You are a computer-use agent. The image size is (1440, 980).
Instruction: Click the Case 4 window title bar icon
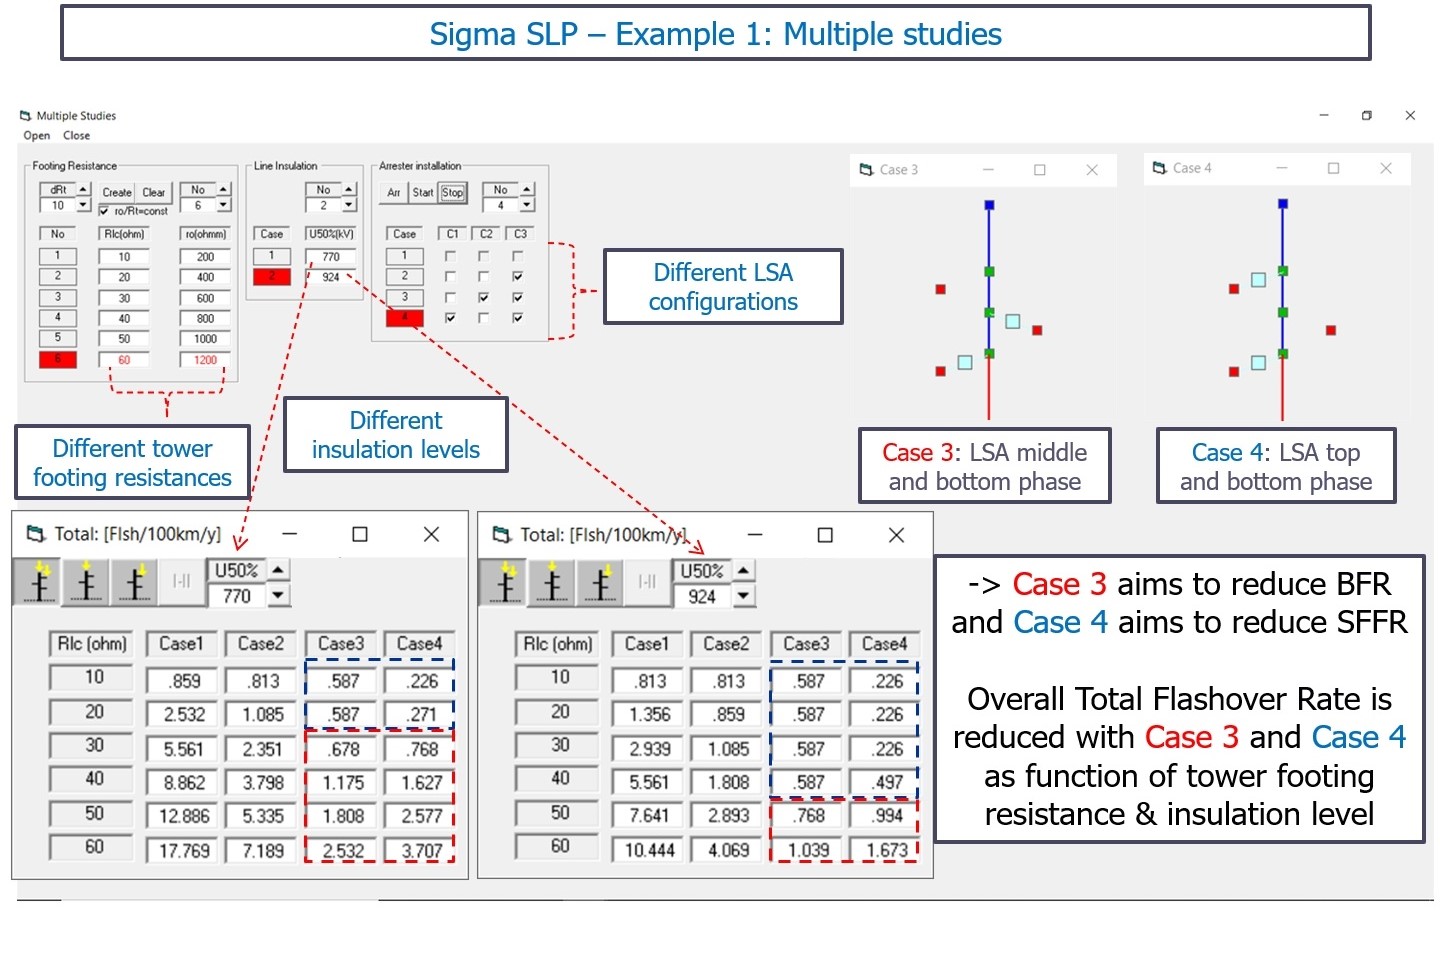coord(1158,168)
